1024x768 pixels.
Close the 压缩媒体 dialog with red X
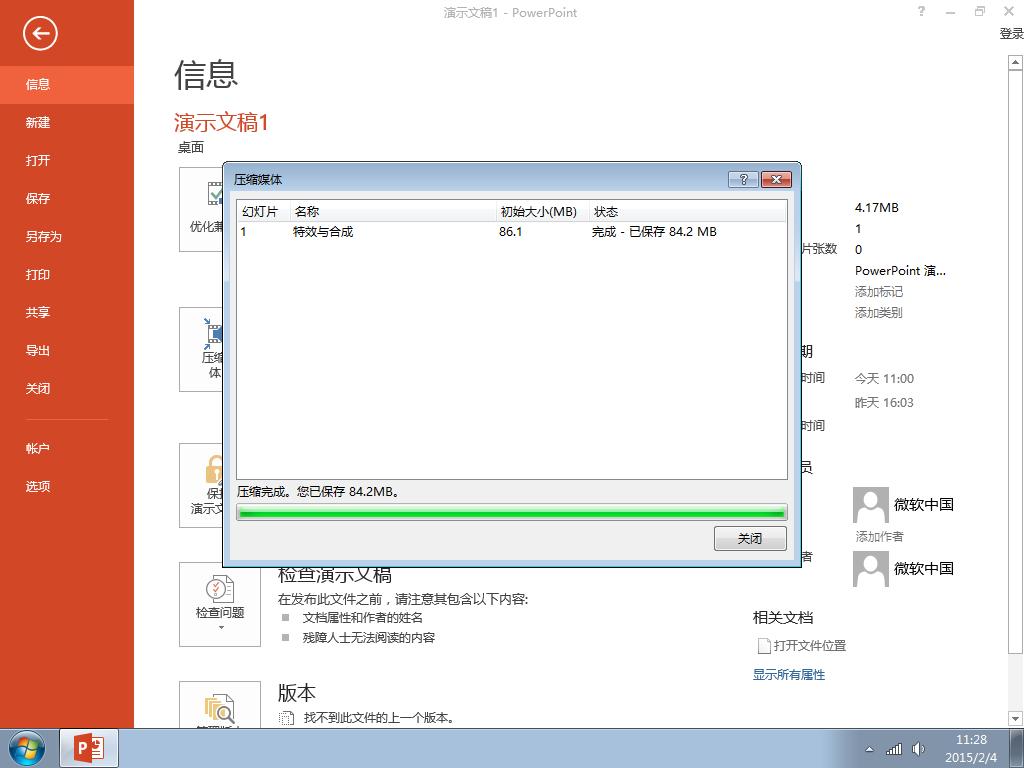[x=776, y=180]
